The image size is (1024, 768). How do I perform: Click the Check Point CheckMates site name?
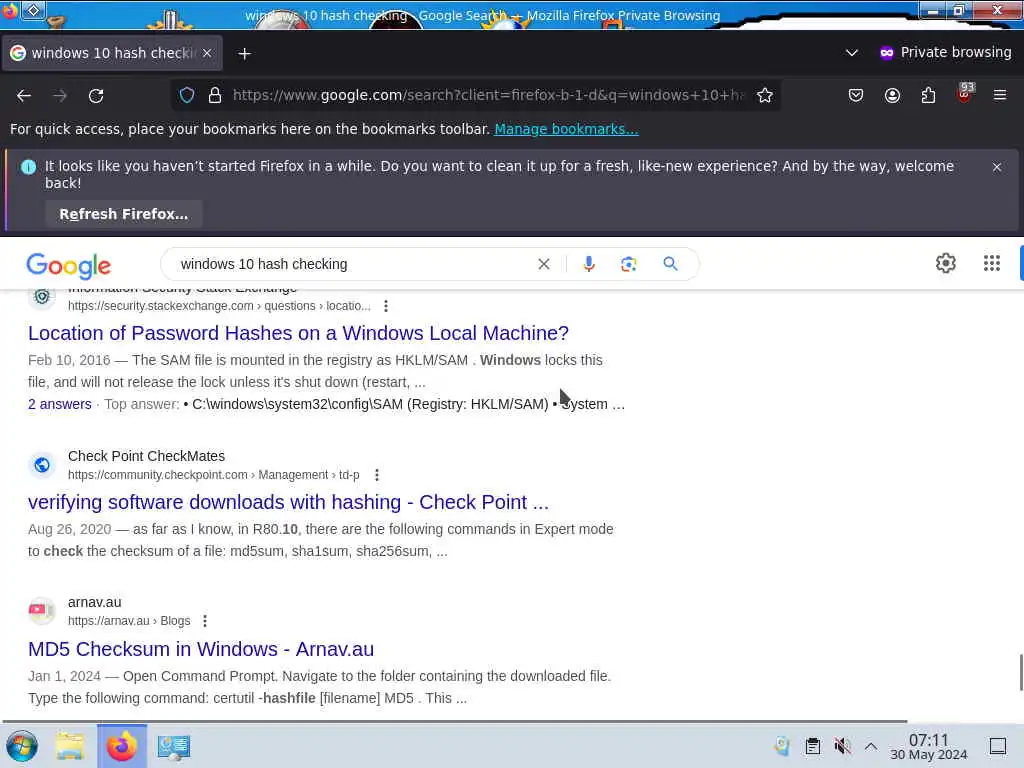[x=146, y=456]
